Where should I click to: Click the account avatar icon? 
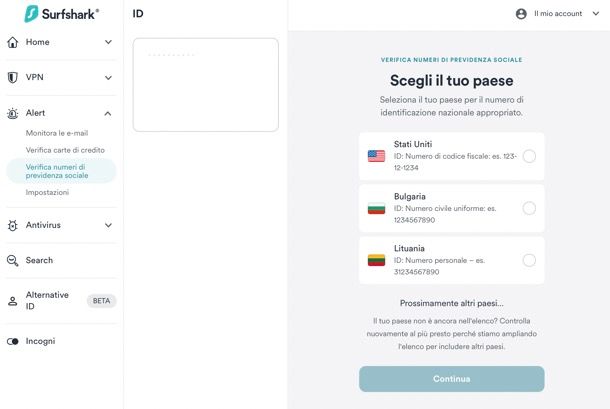[521, 14]
